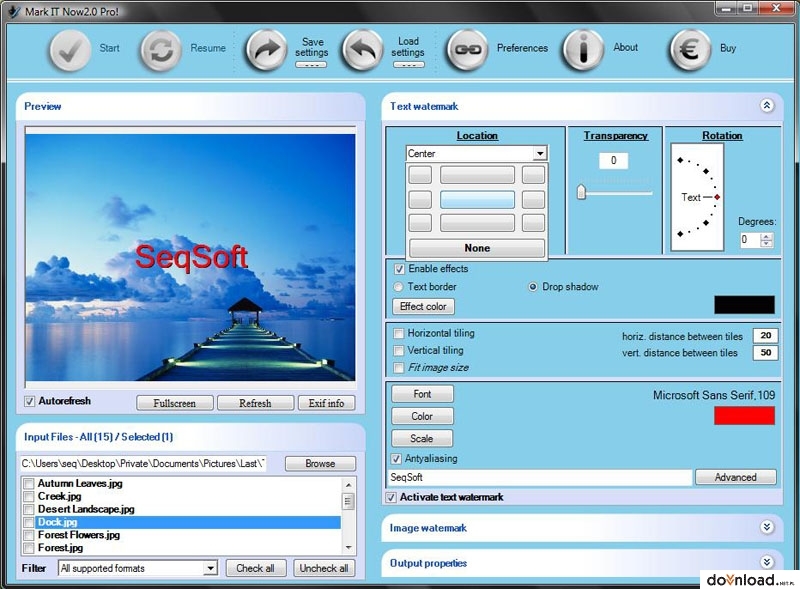Click the black effect color swatch
Image resolution: width=800 pixels, height=589 pixels.
(744, 305)
